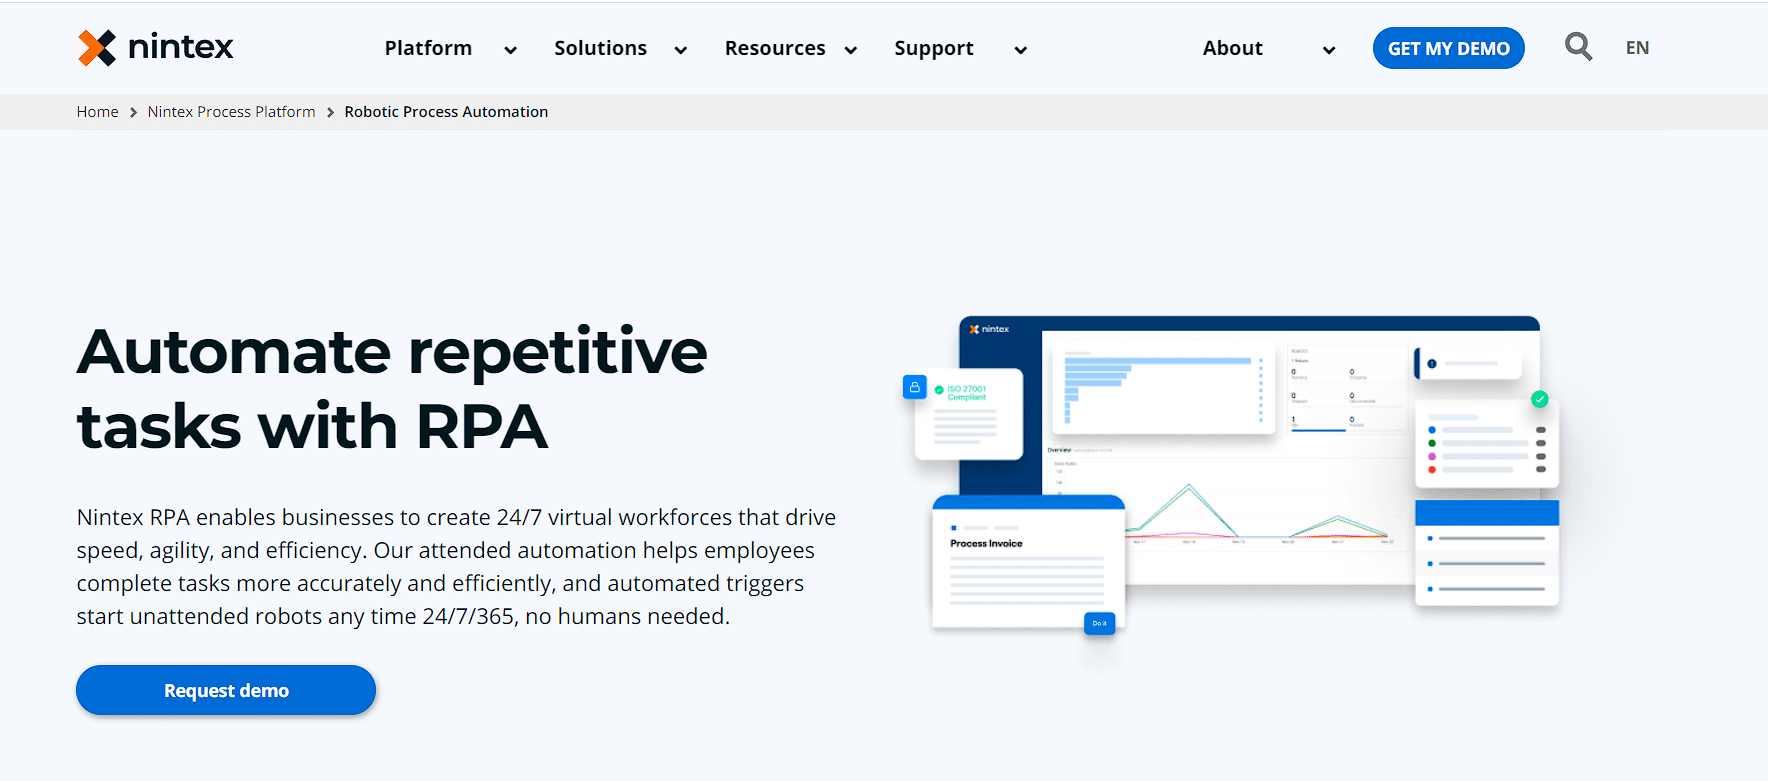This screenshot has height=781, width=1768.
Task: Click the Nintex RPA description paragraph
Action: [456, 567]
